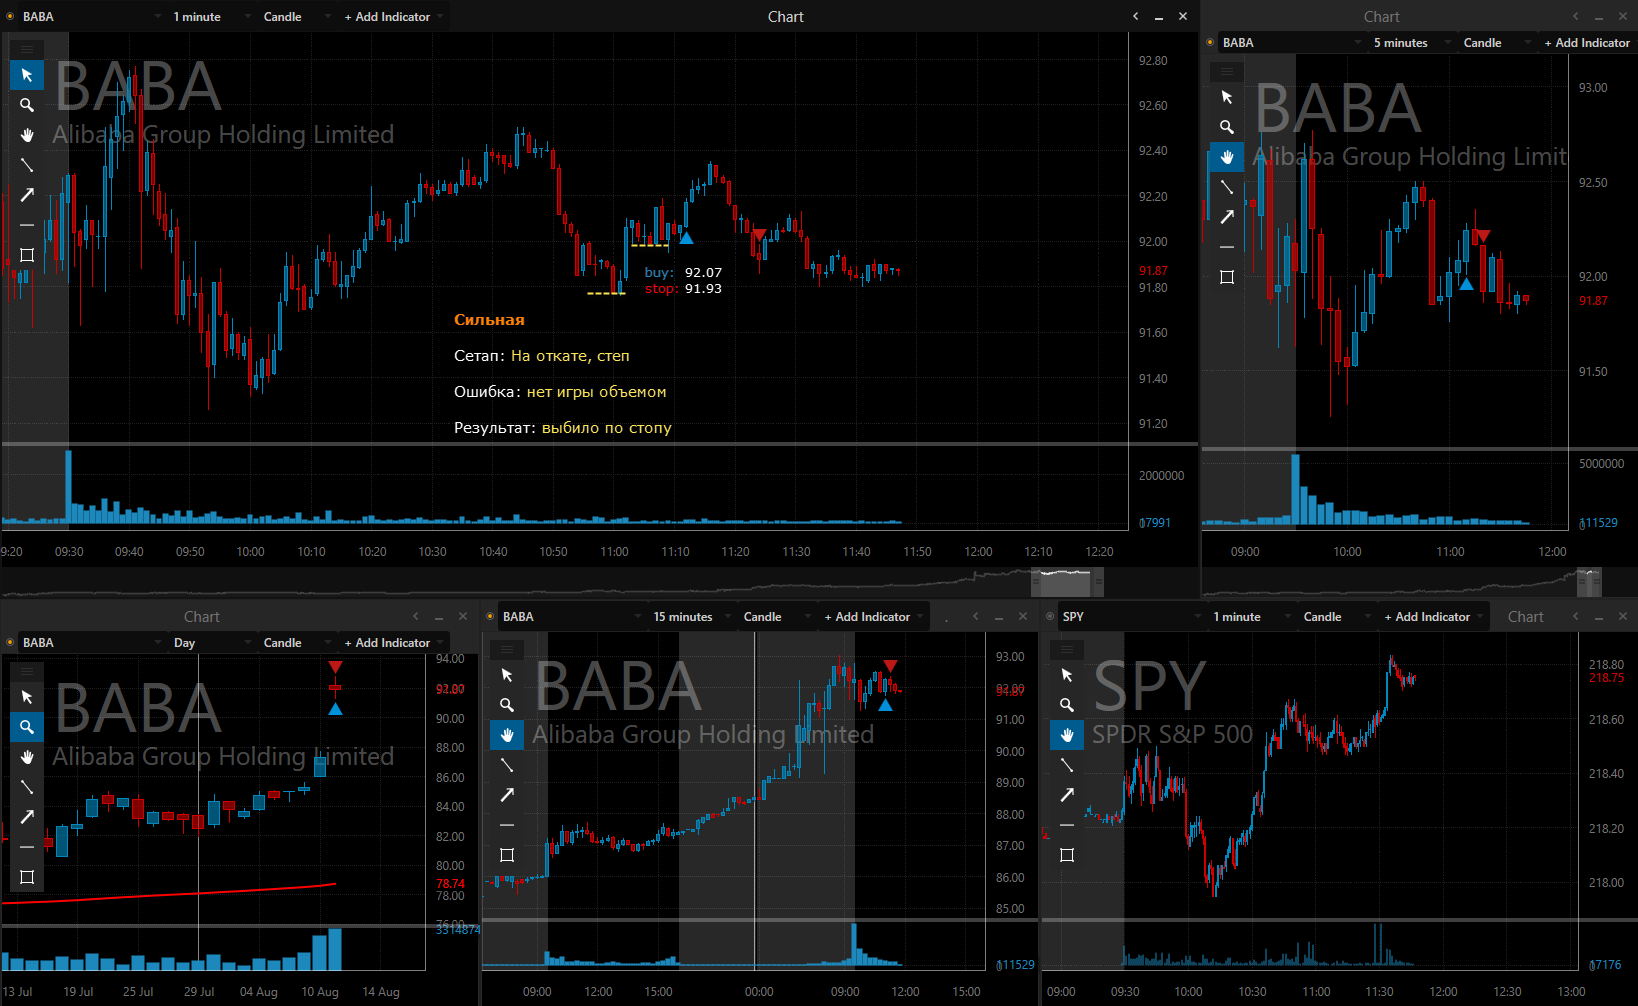Open the 5 minutes timeframe dropdown

point(1411,43)
